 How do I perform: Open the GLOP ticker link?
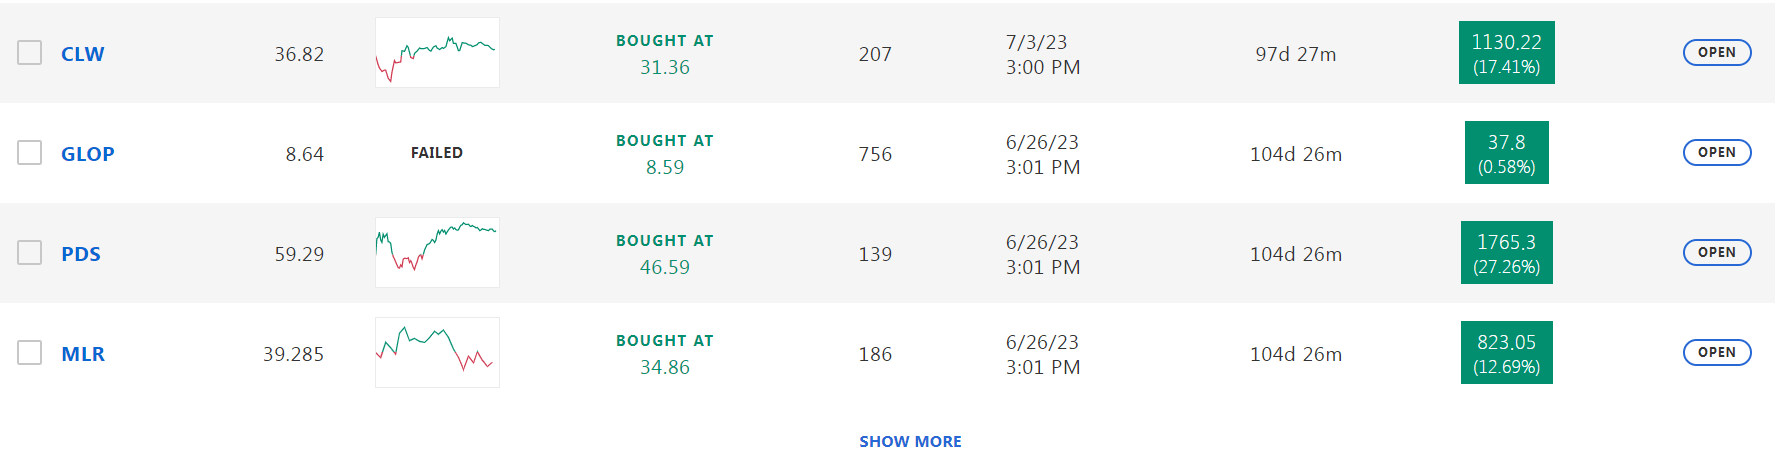tap(88, 154)
